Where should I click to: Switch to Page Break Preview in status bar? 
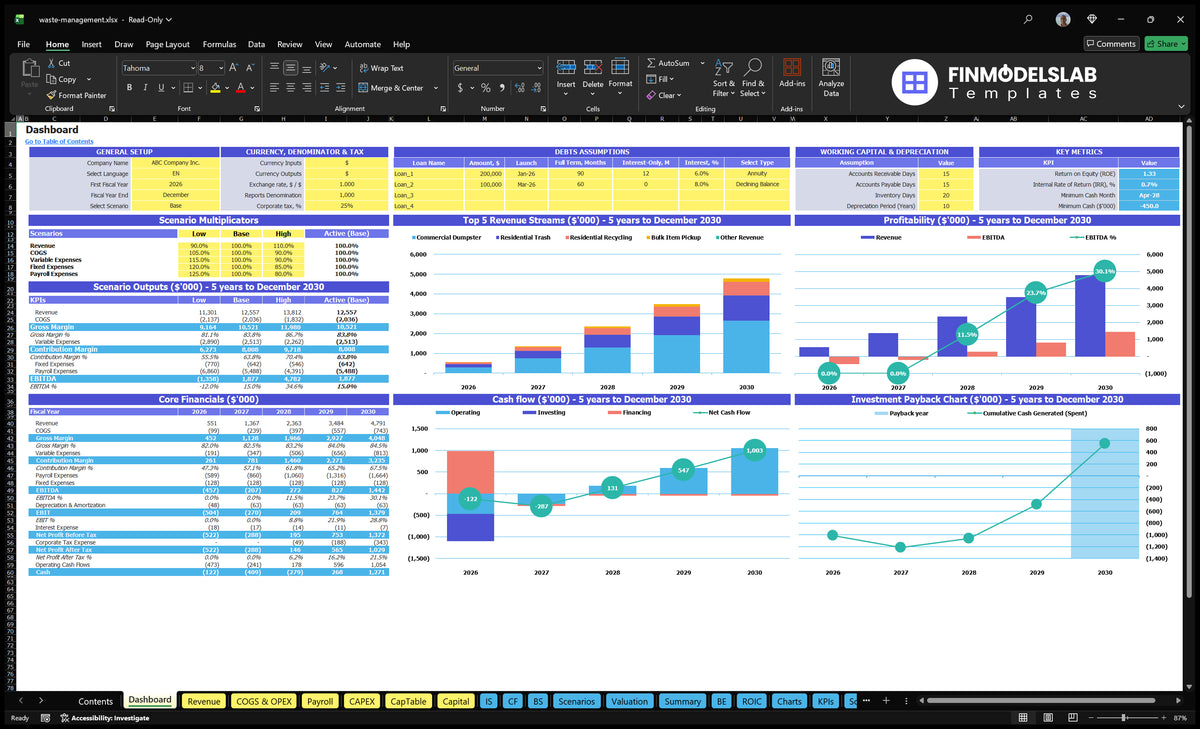click(1073, 718)
